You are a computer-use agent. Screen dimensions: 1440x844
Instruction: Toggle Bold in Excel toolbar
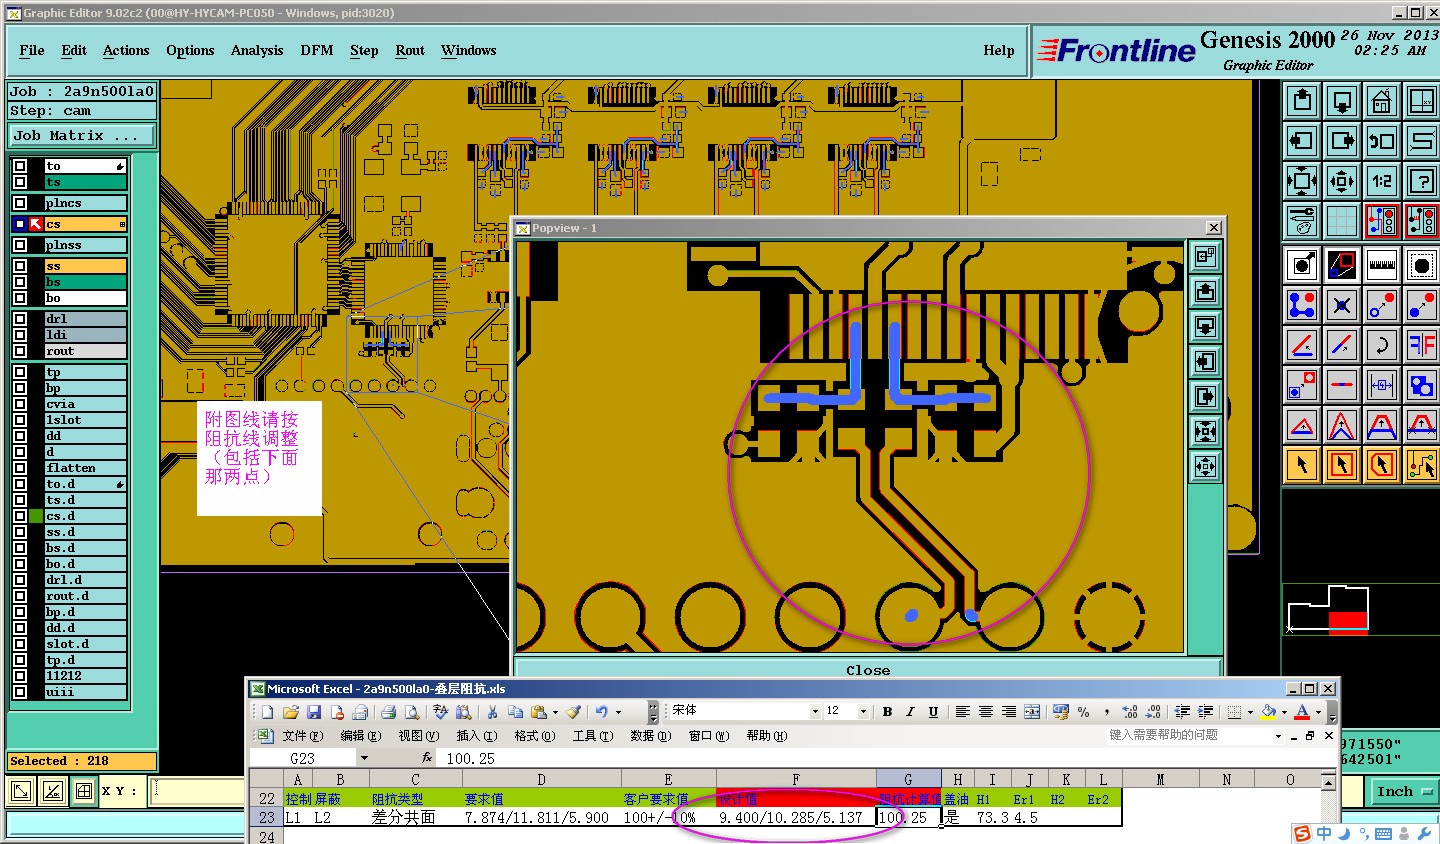click(887, 712)
